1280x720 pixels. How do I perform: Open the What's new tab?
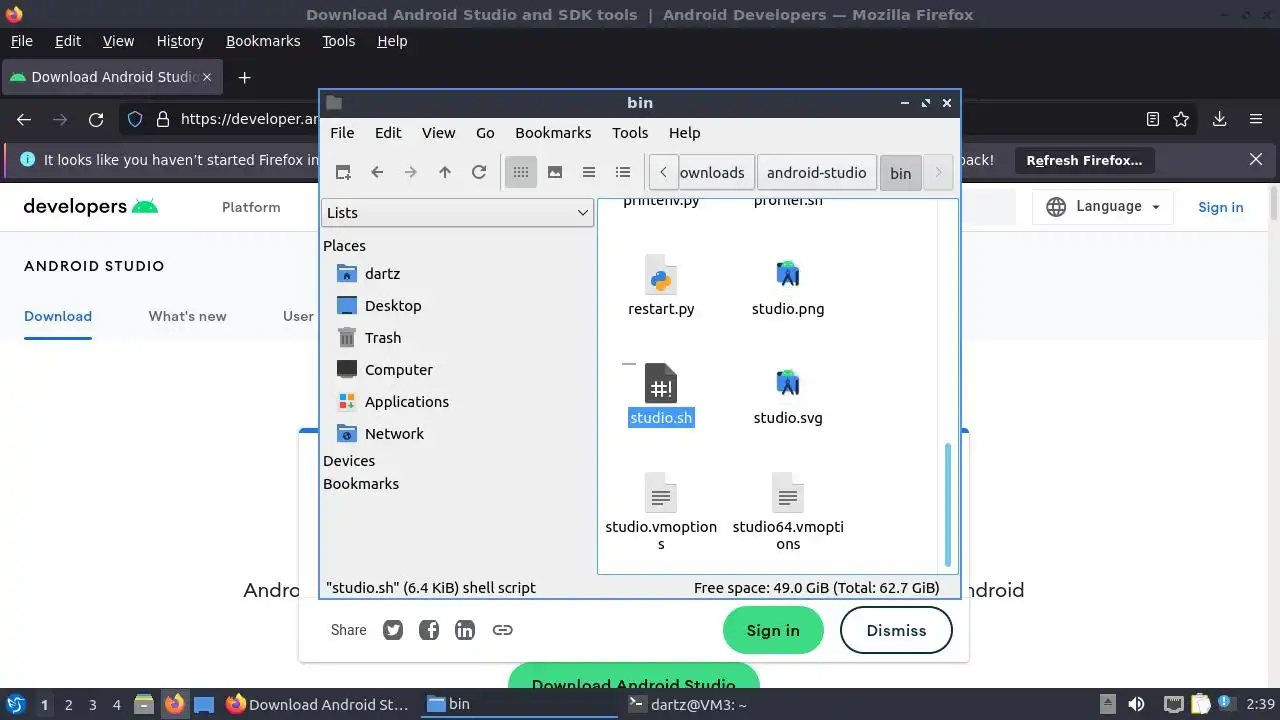point(187,316)
